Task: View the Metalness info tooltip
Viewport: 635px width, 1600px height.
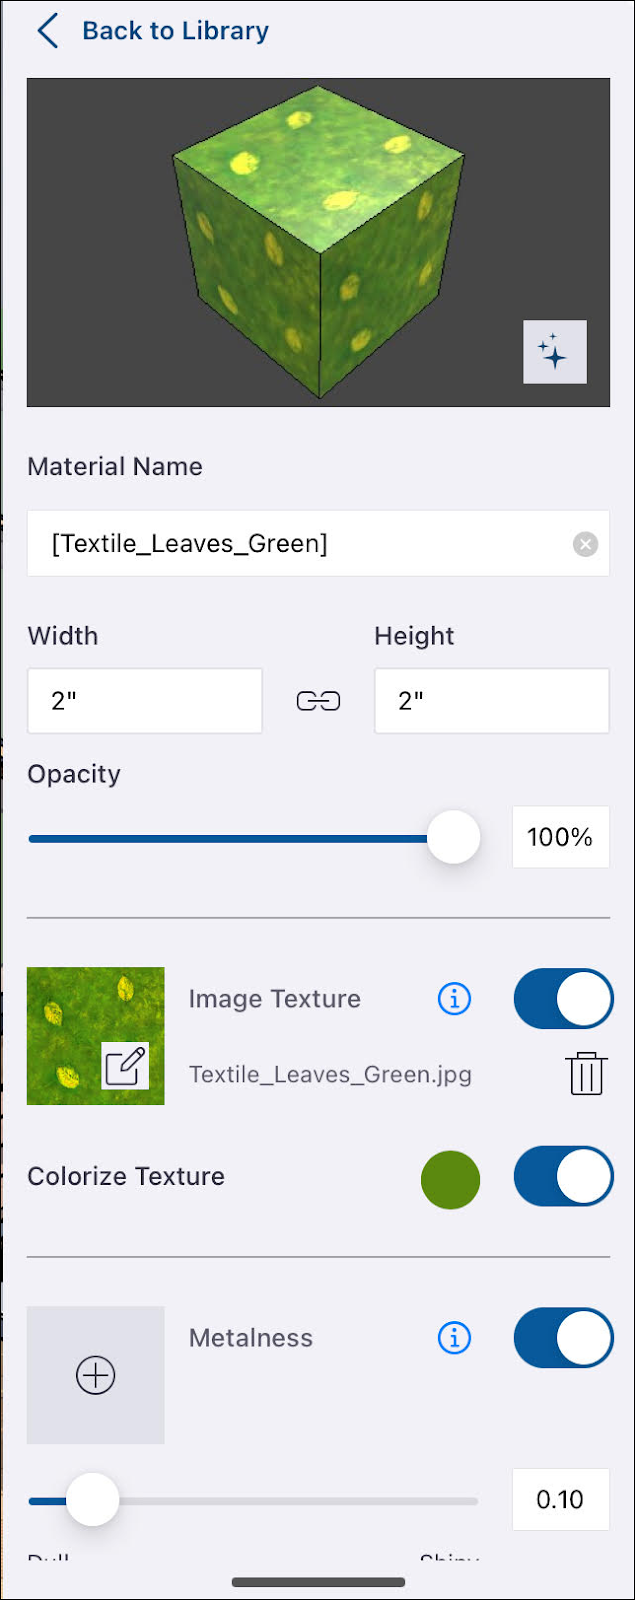Action: pos(453,1338)
